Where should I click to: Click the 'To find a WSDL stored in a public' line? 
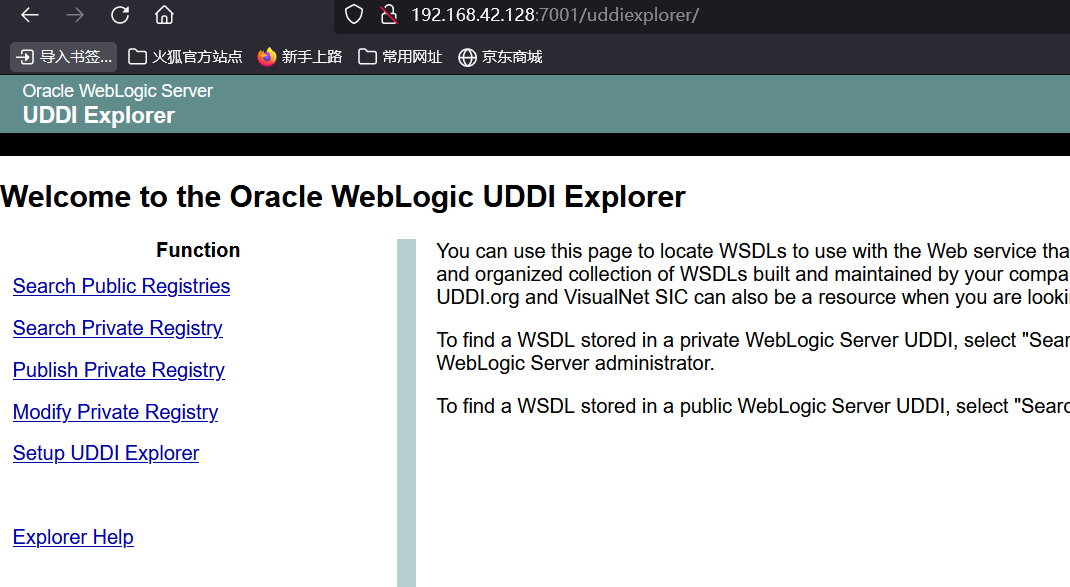(753, 406)
